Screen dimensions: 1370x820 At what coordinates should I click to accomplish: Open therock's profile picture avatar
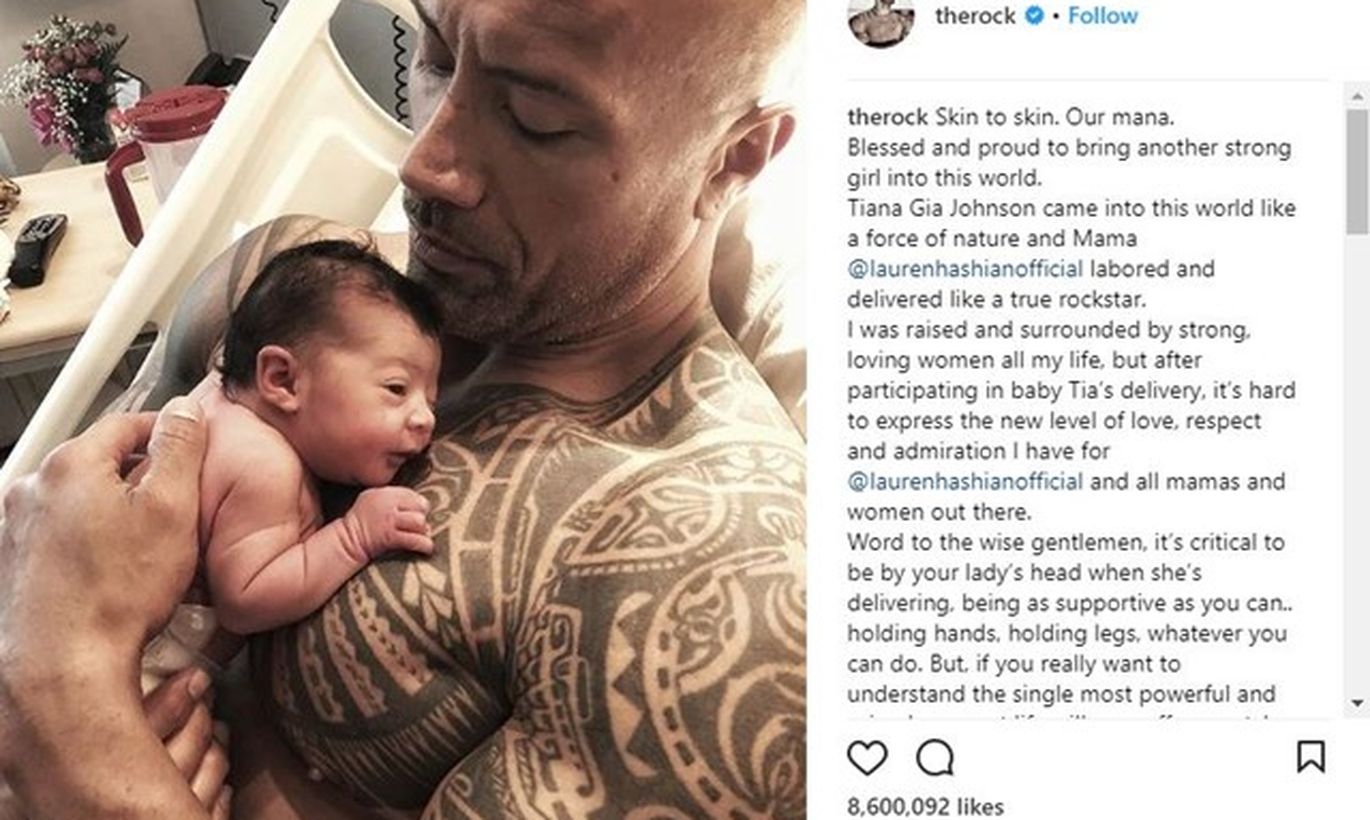881,20
